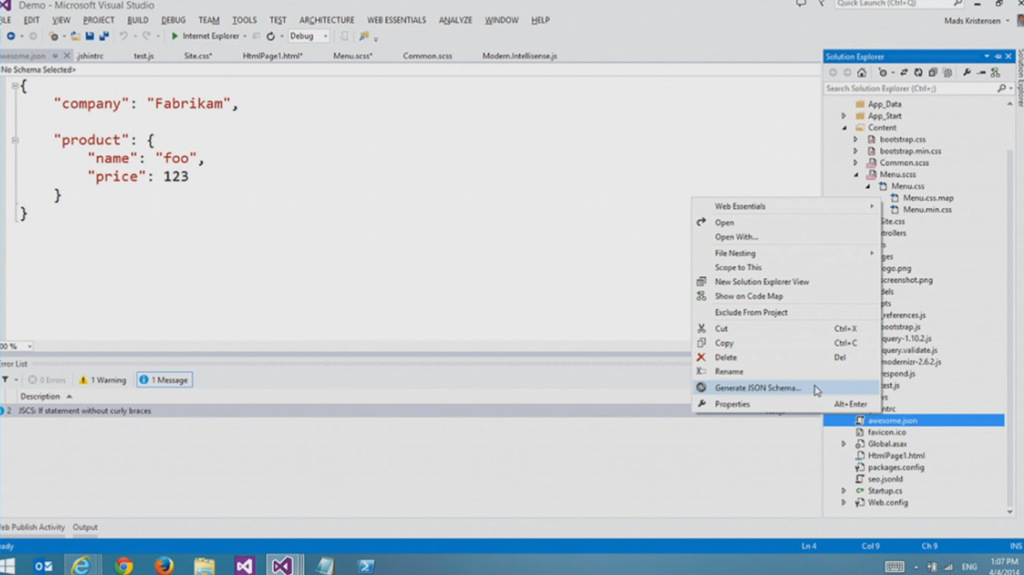The image size is (1024, 575).
Task: Switch to the Output tab
Action: pyautogui.click(x=85, y=527)
